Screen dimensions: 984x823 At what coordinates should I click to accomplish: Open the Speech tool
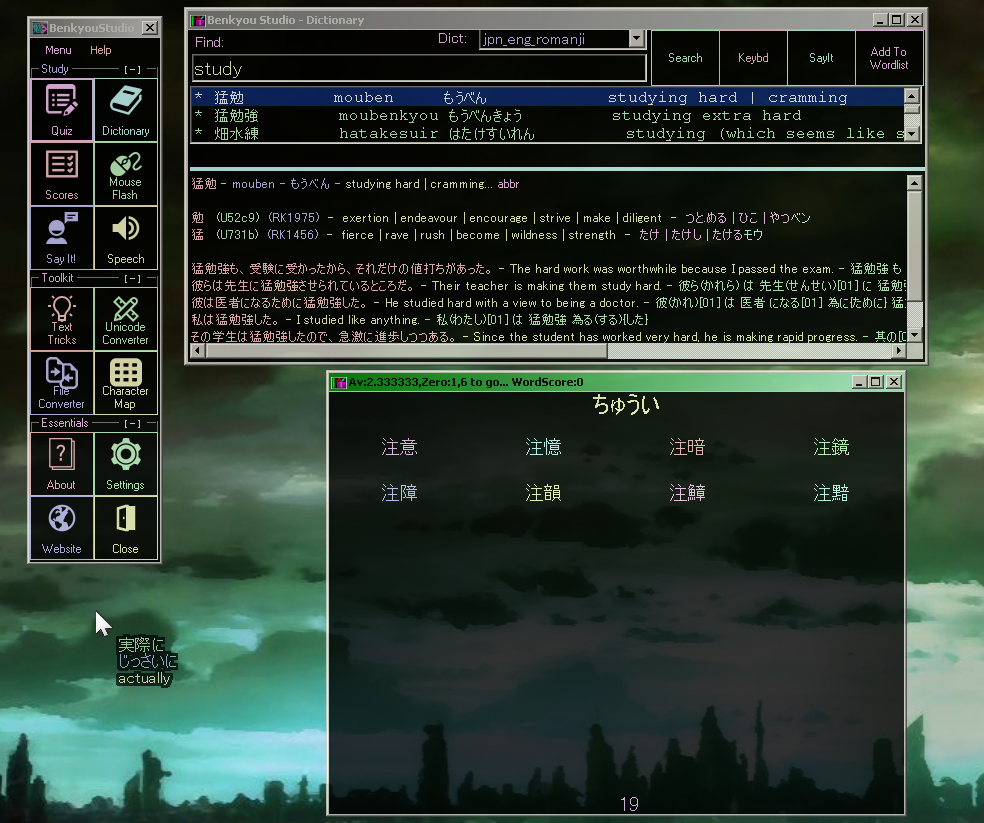coord(125,238)
